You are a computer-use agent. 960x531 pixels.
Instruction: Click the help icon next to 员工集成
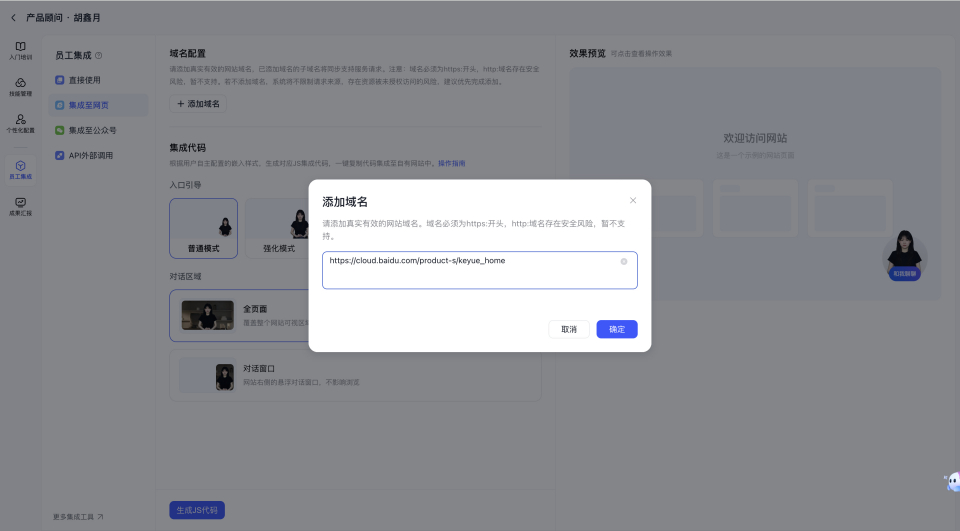[x=98, y=56]
